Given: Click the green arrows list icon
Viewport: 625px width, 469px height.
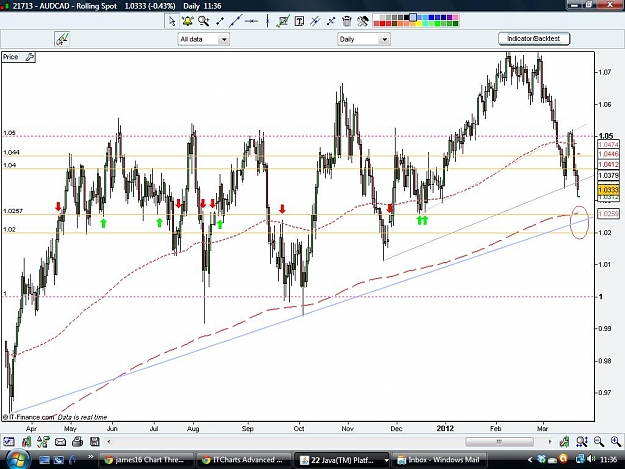Looking at the screenshot, I should click(43, 442).
